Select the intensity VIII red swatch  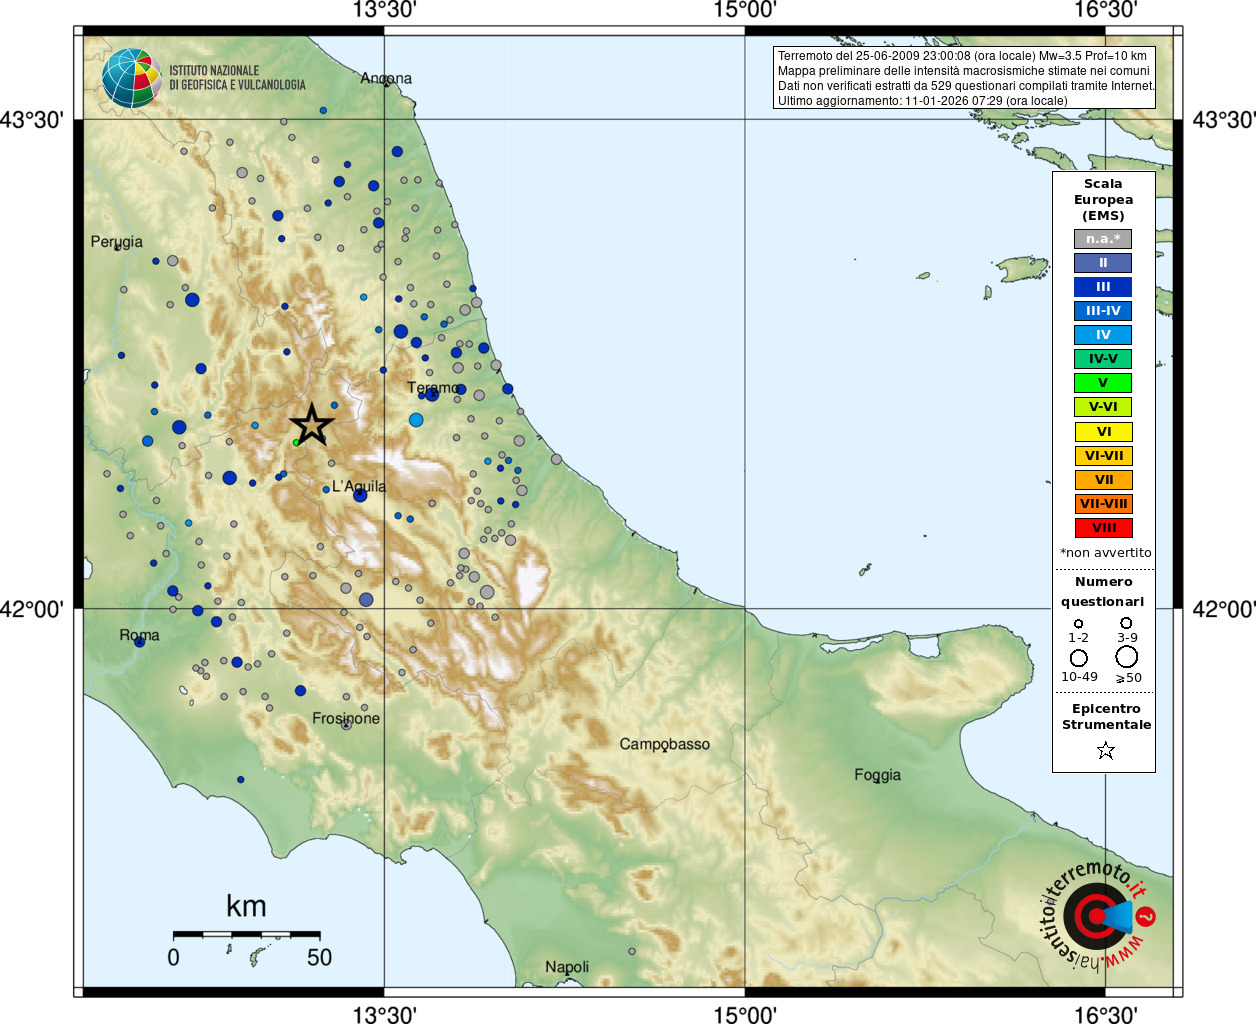[1103, 528]
